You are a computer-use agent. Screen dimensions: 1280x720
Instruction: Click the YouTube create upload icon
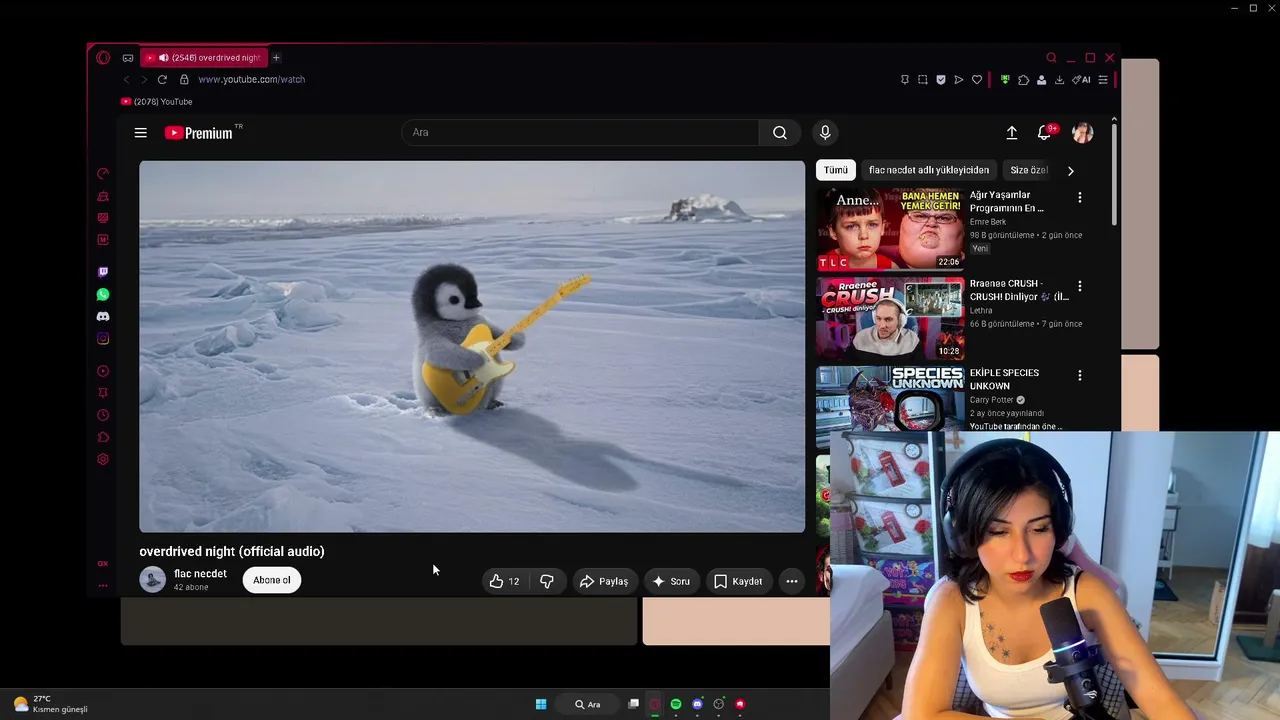point(1012,132)
